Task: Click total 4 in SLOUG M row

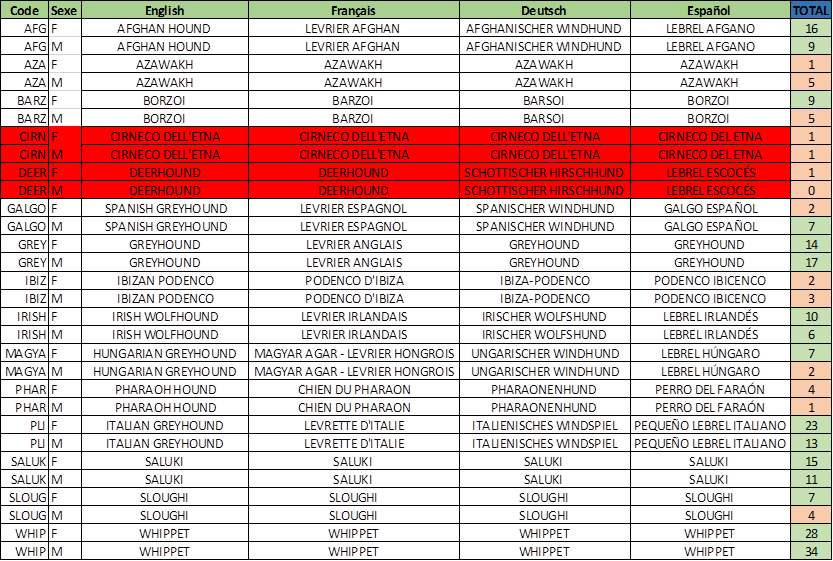Action: 811,516
